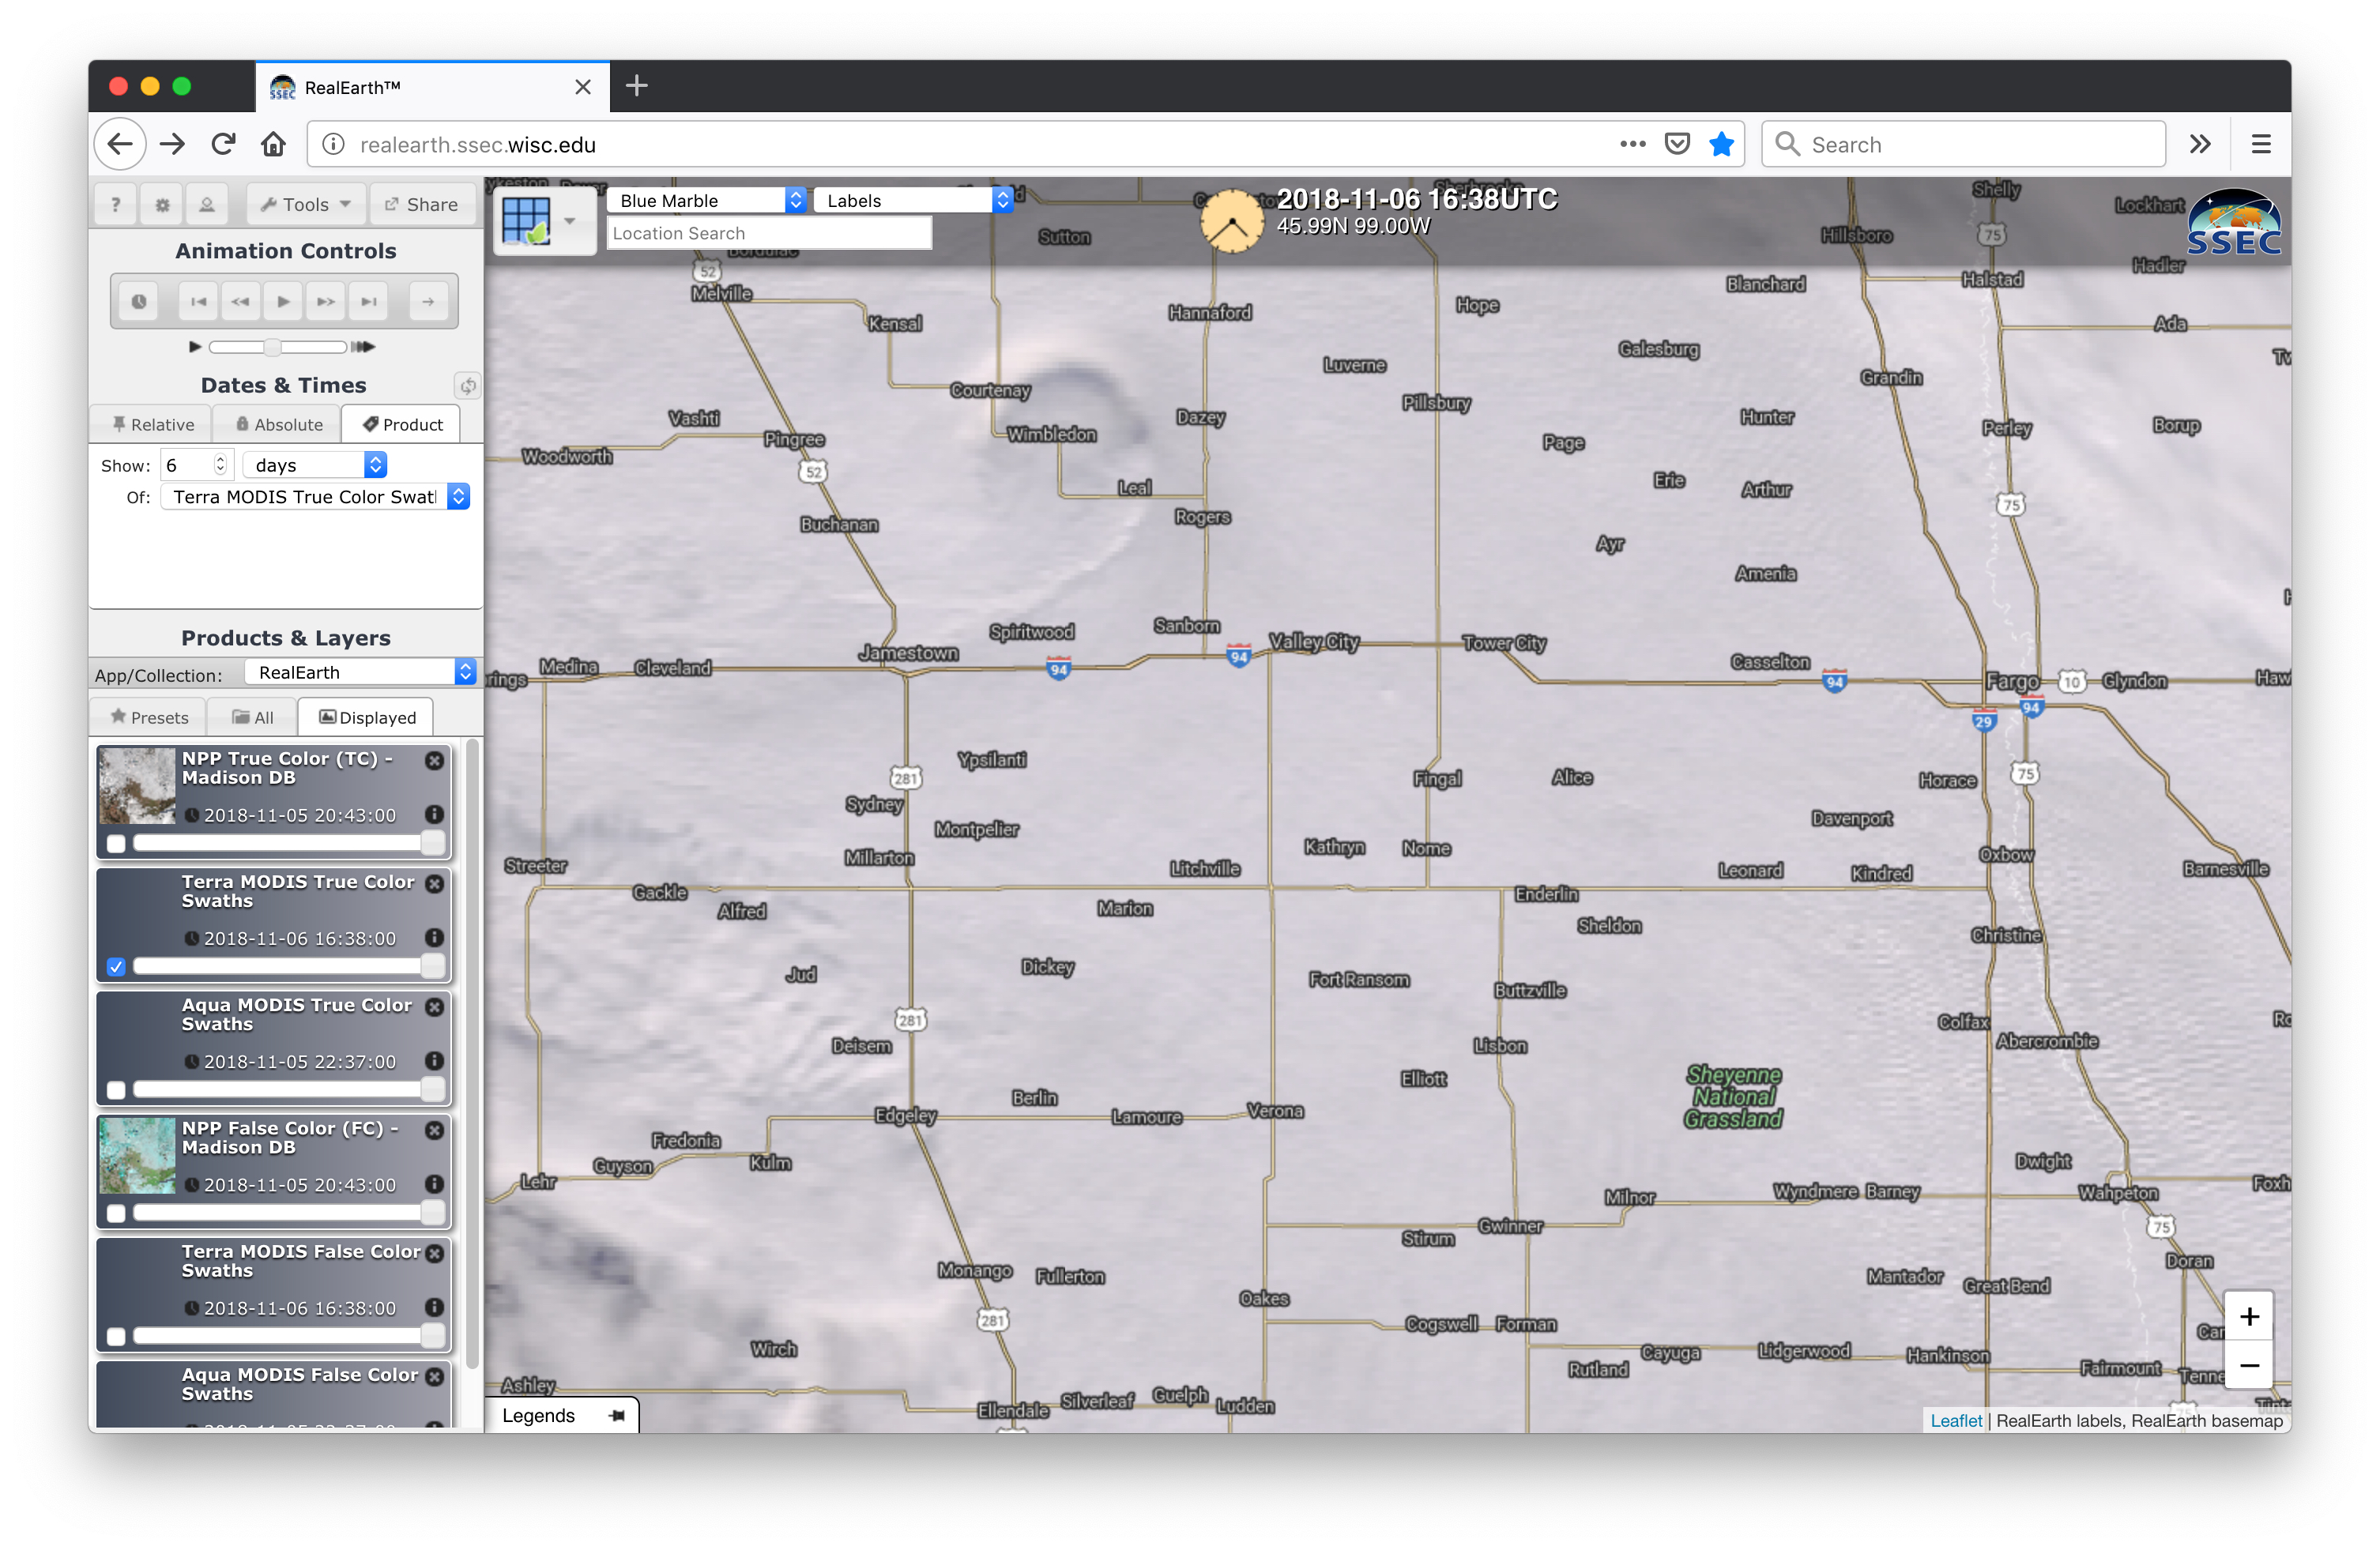2380x1550 pixels.
Task: Enable Terra MODIS False Color Swaths checkbox
Action: coord(116,1335)
